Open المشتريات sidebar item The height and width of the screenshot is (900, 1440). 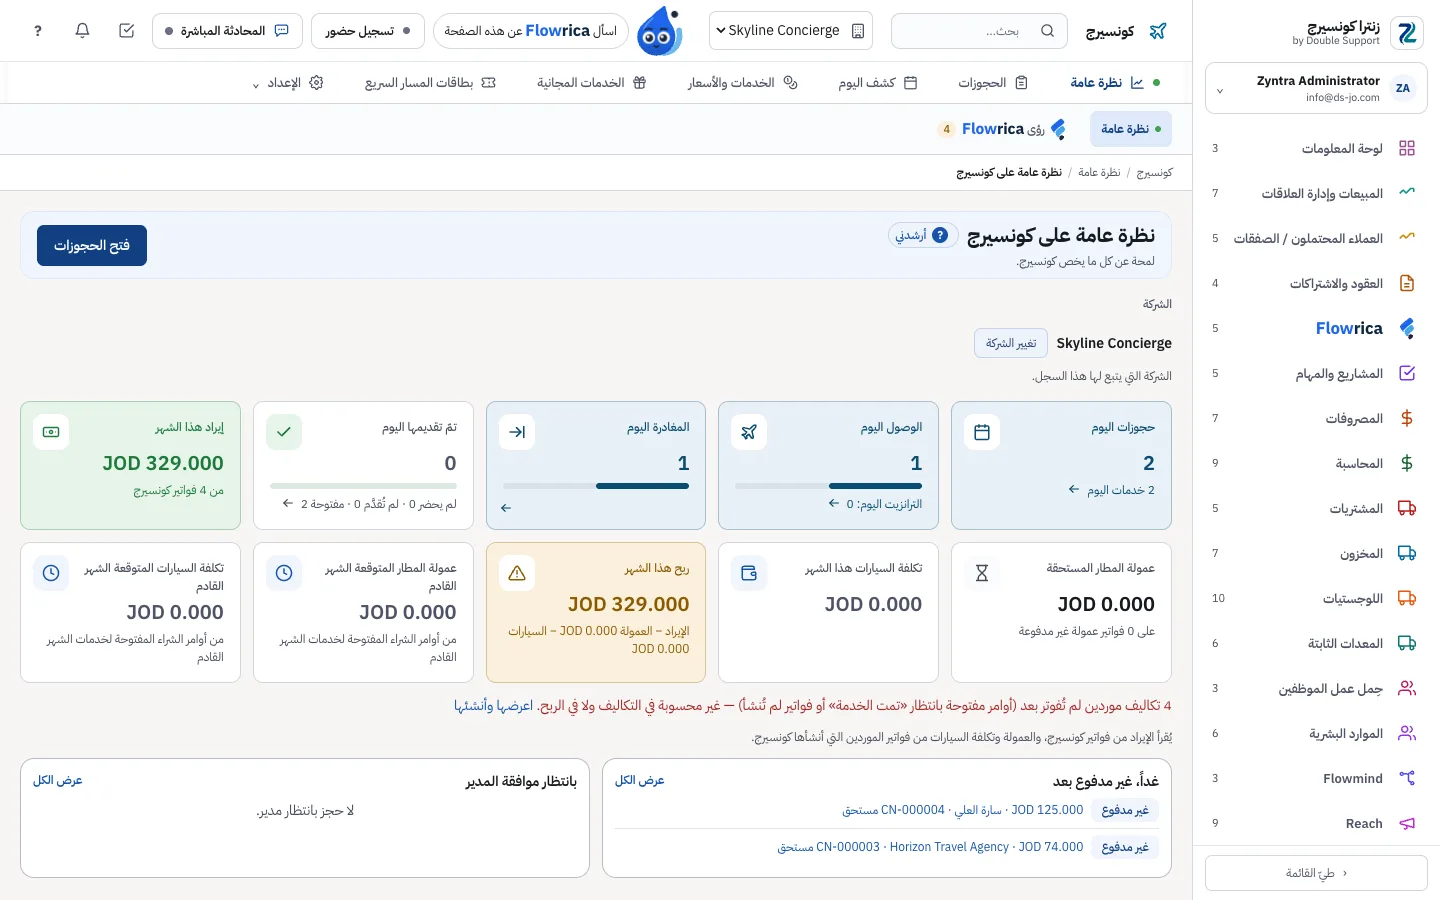click(x=1316, y=508)
